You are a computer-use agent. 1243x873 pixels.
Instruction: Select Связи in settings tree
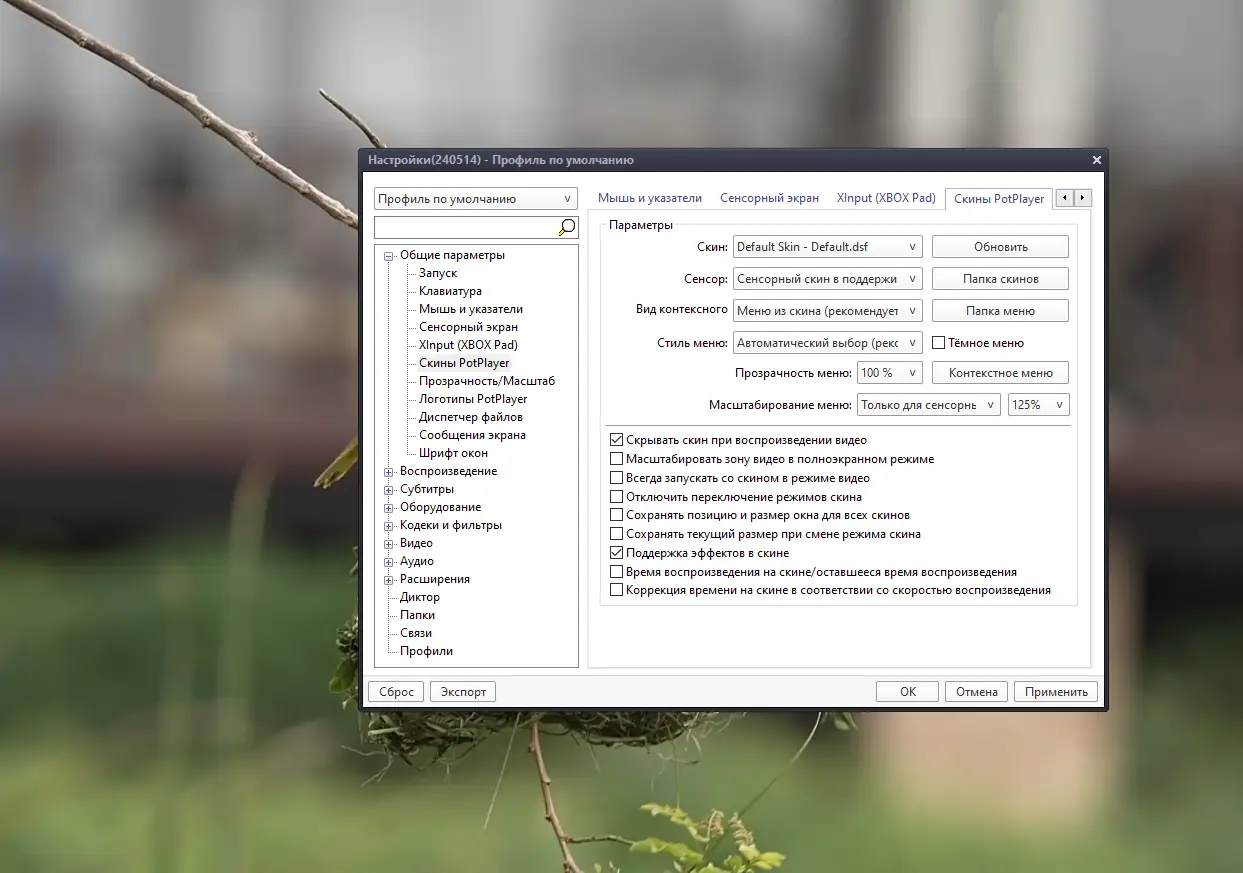(x=416, y=633)
